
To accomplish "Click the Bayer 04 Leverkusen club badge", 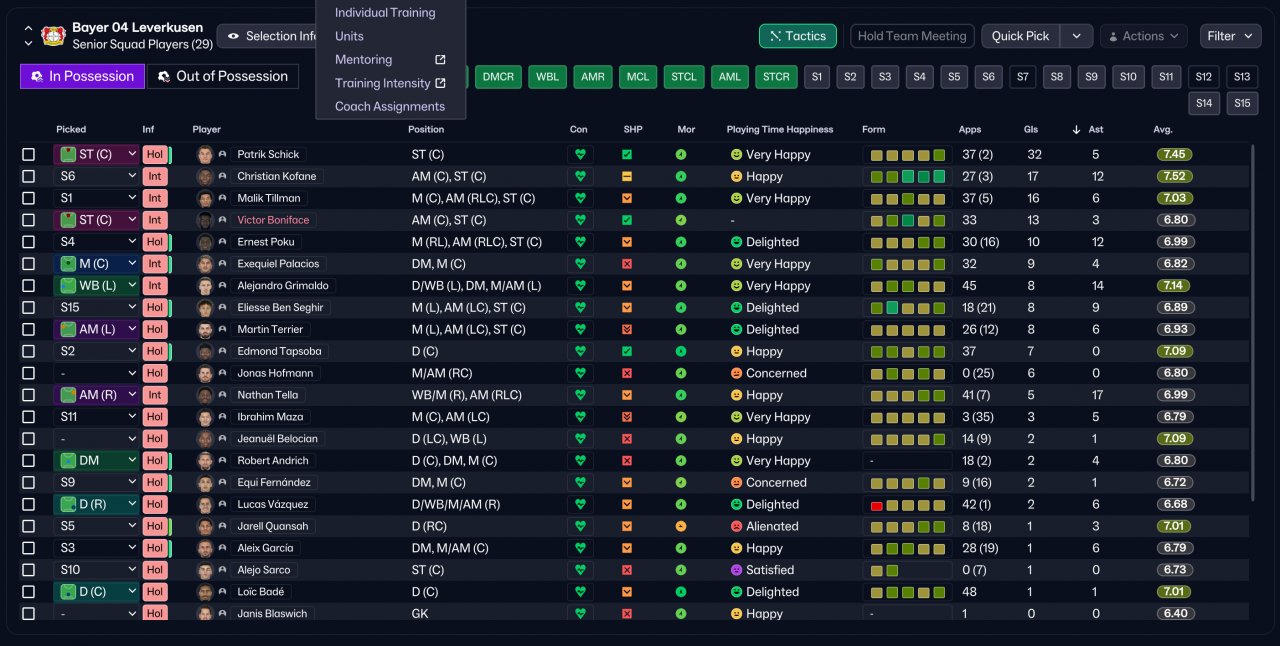I will 53,36.
